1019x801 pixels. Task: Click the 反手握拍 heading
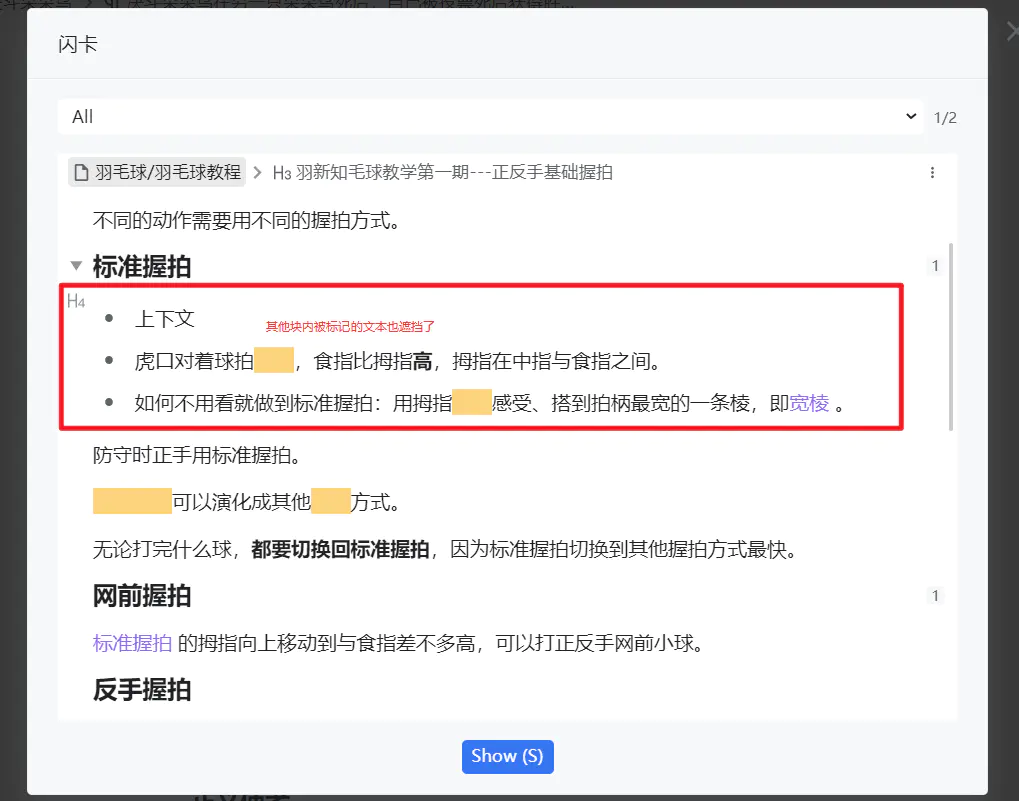[x=142, y=690]
